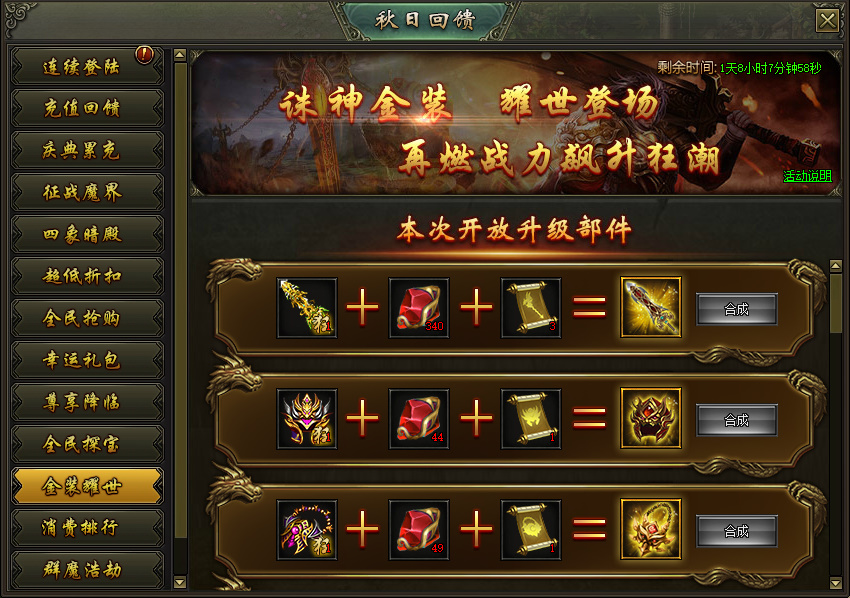Click 合成 button for the helmet recipe
The height and width of the screenshot is (598, 850).
point(737,420)
